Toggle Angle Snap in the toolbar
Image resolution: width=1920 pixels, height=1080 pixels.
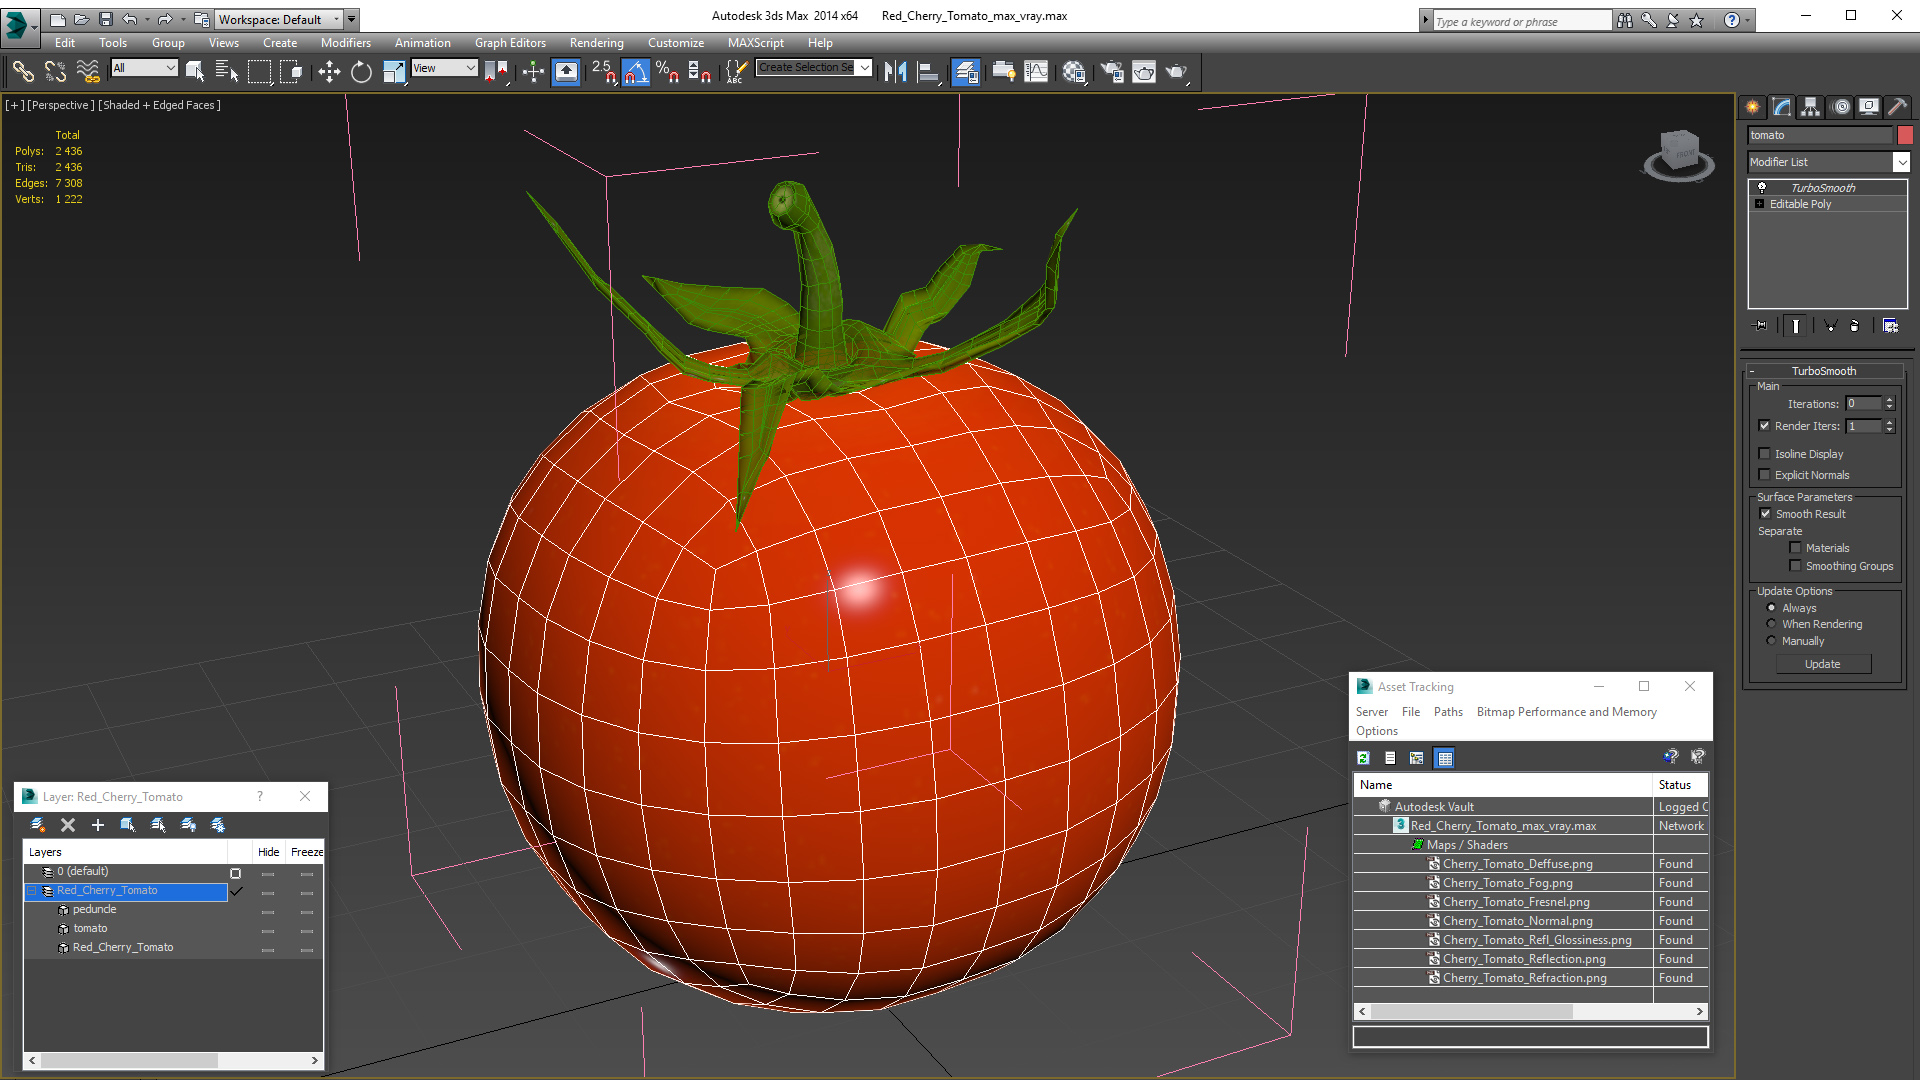click(x=635, y=71)
